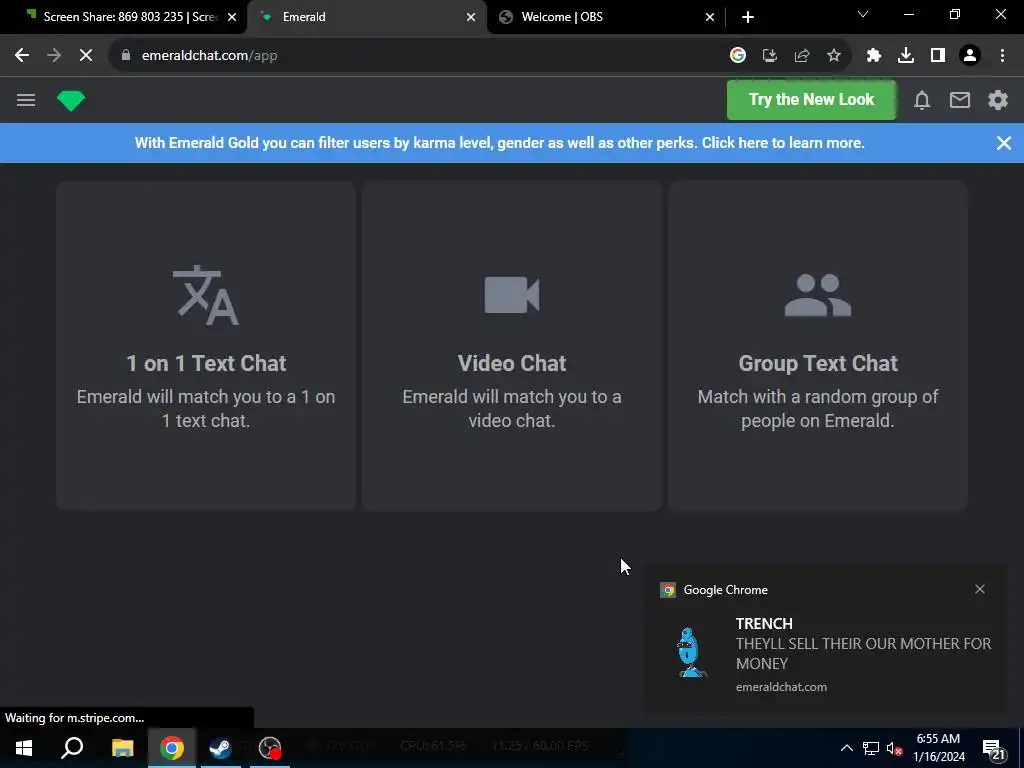Start a Video Chat

(512, 345)
